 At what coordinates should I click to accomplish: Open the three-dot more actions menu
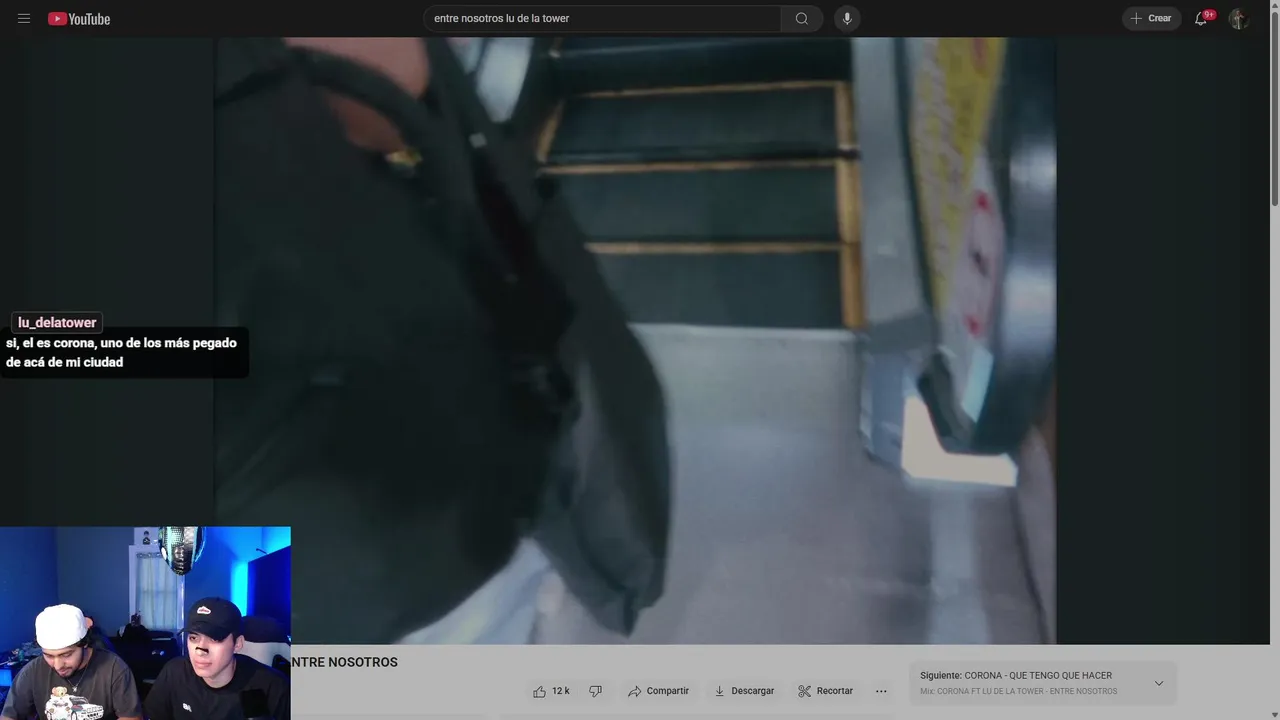pos(881,691)
